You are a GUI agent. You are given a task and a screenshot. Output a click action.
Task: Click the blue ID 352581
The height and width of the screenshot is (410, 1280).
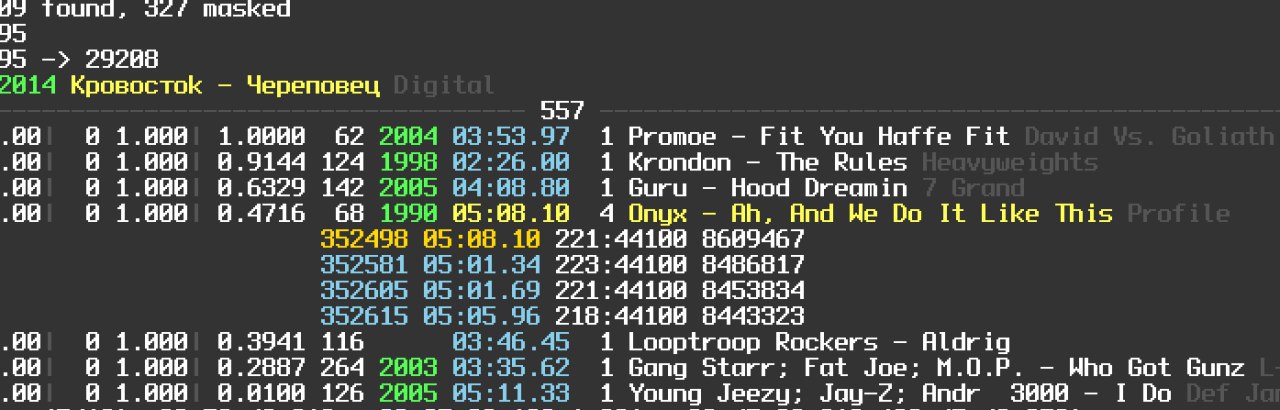click(364, 265)
